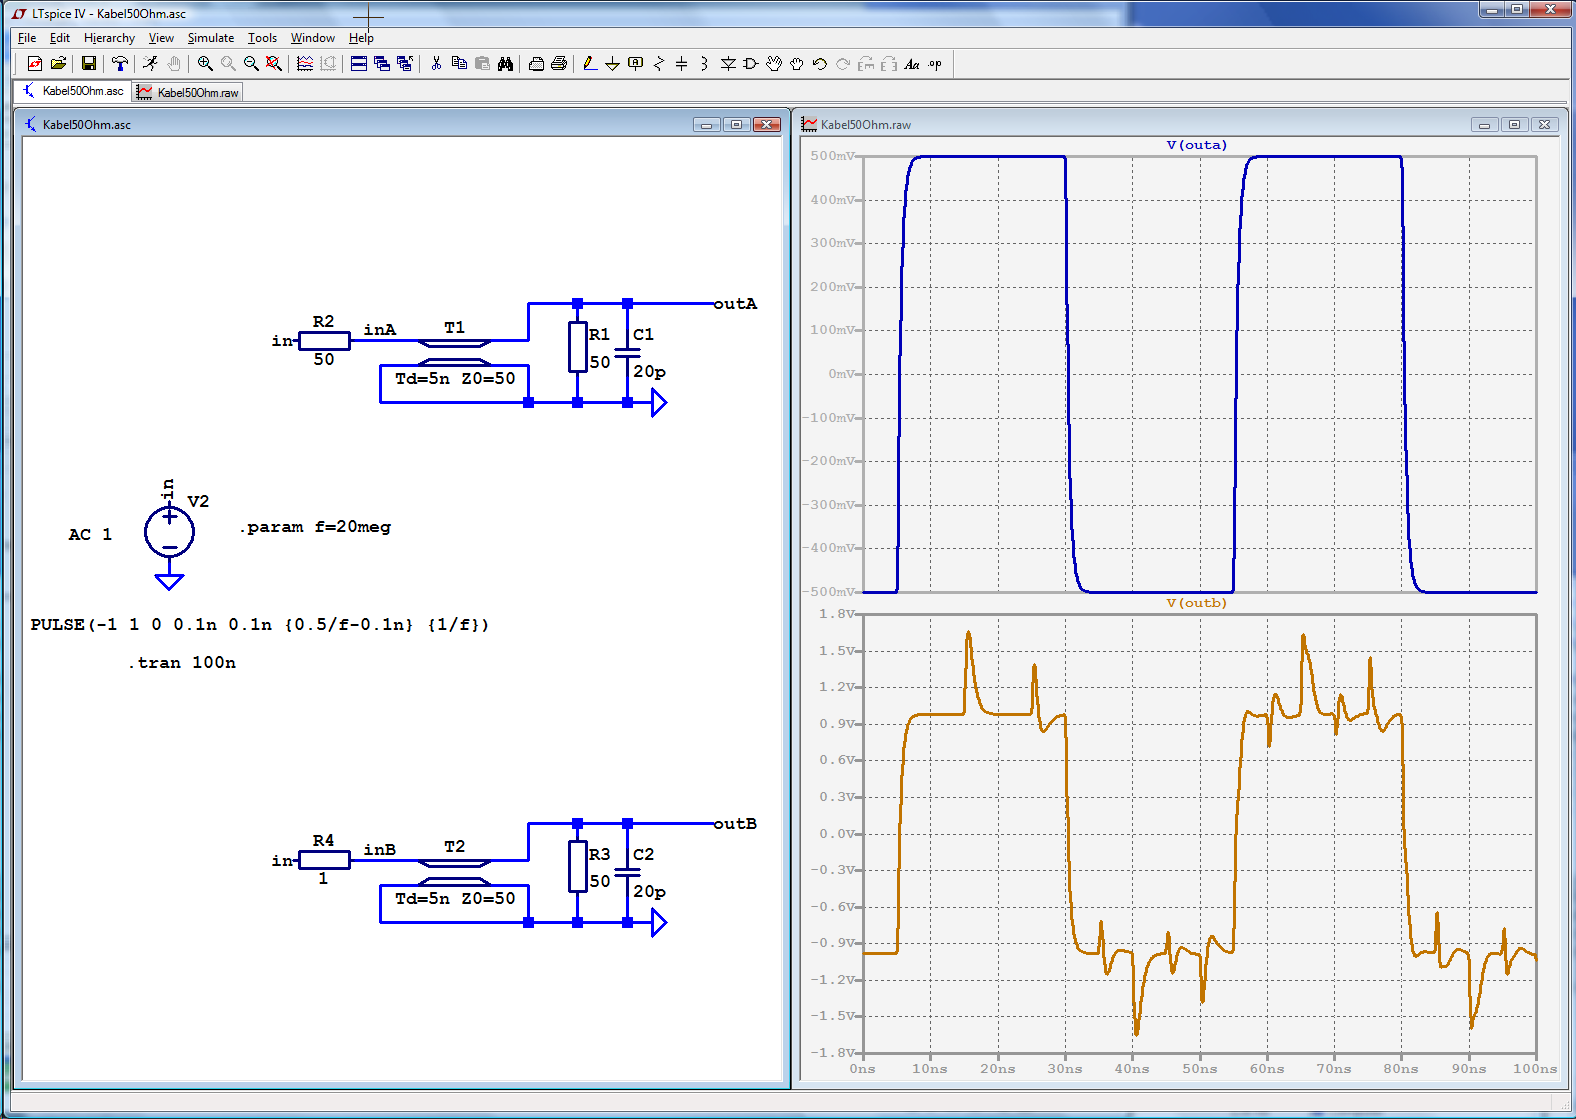
Task: Click the V(outa) trace label
Action: [x=1196, y=145]
